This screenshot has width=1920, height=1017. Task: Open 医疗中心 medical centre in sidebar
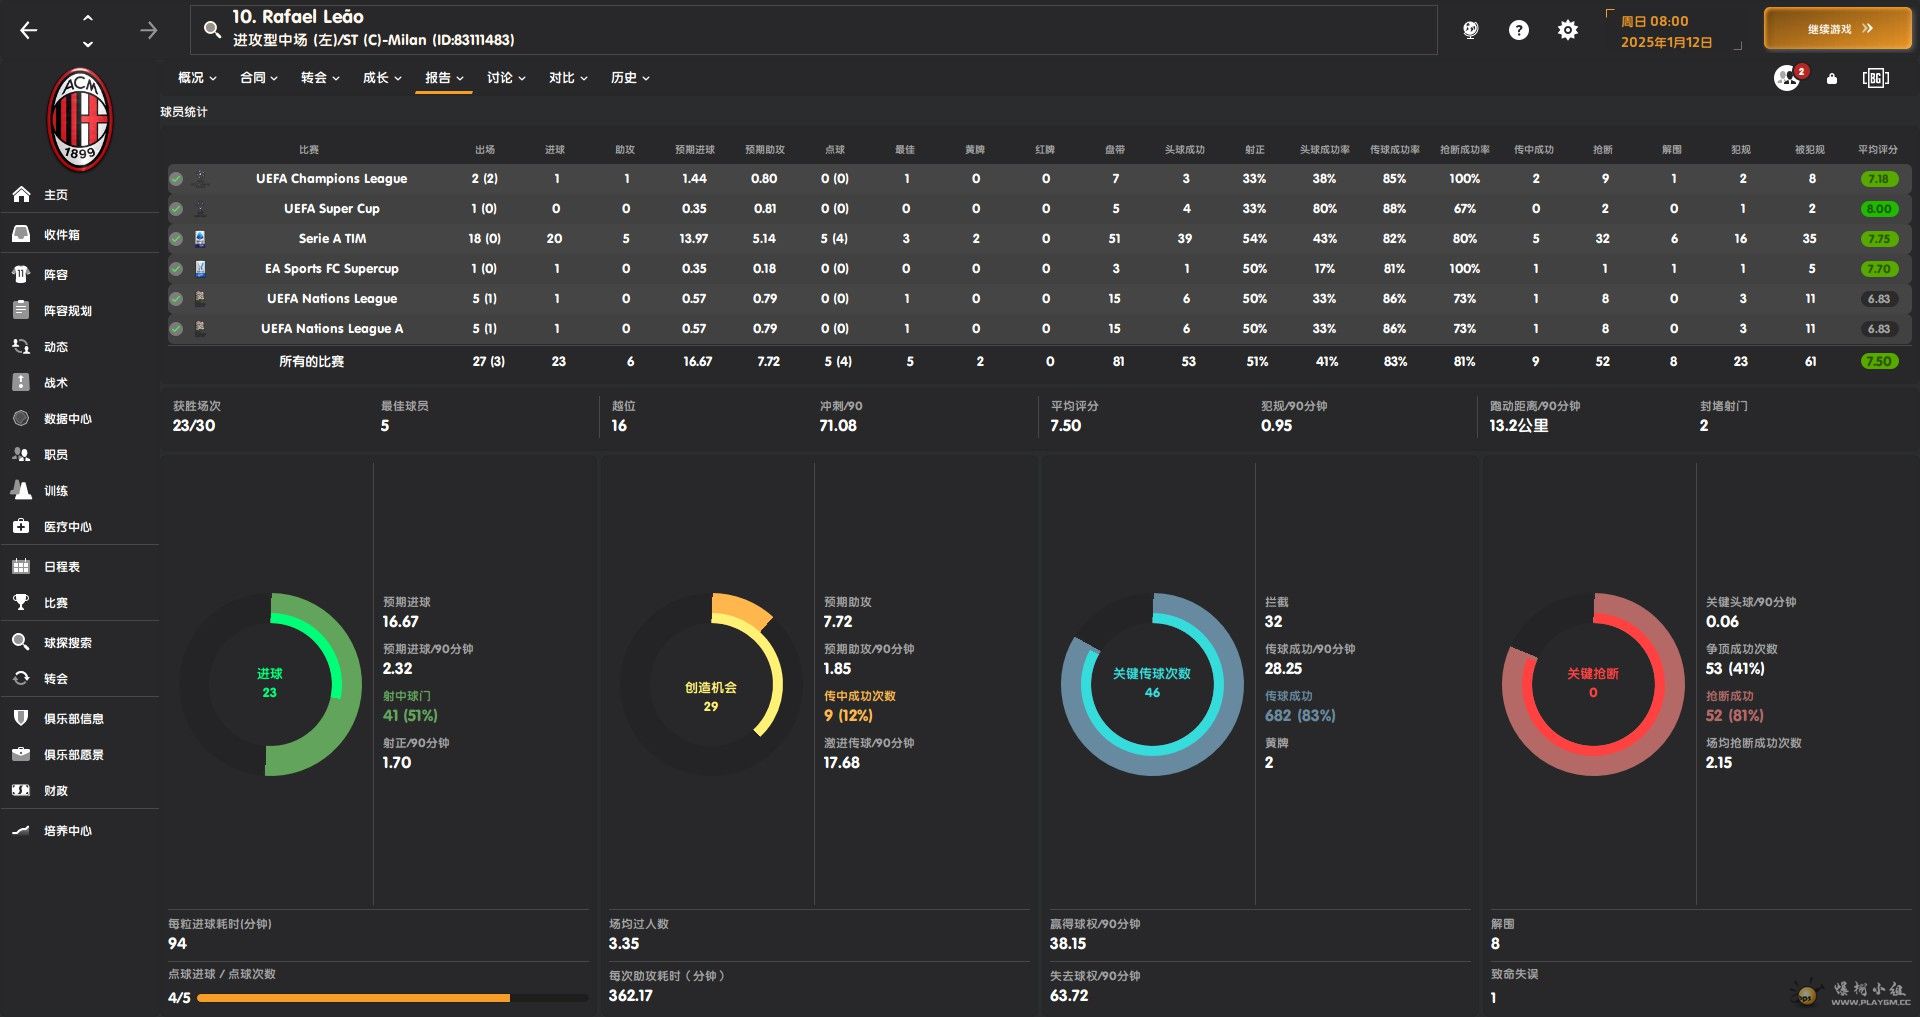80,527
